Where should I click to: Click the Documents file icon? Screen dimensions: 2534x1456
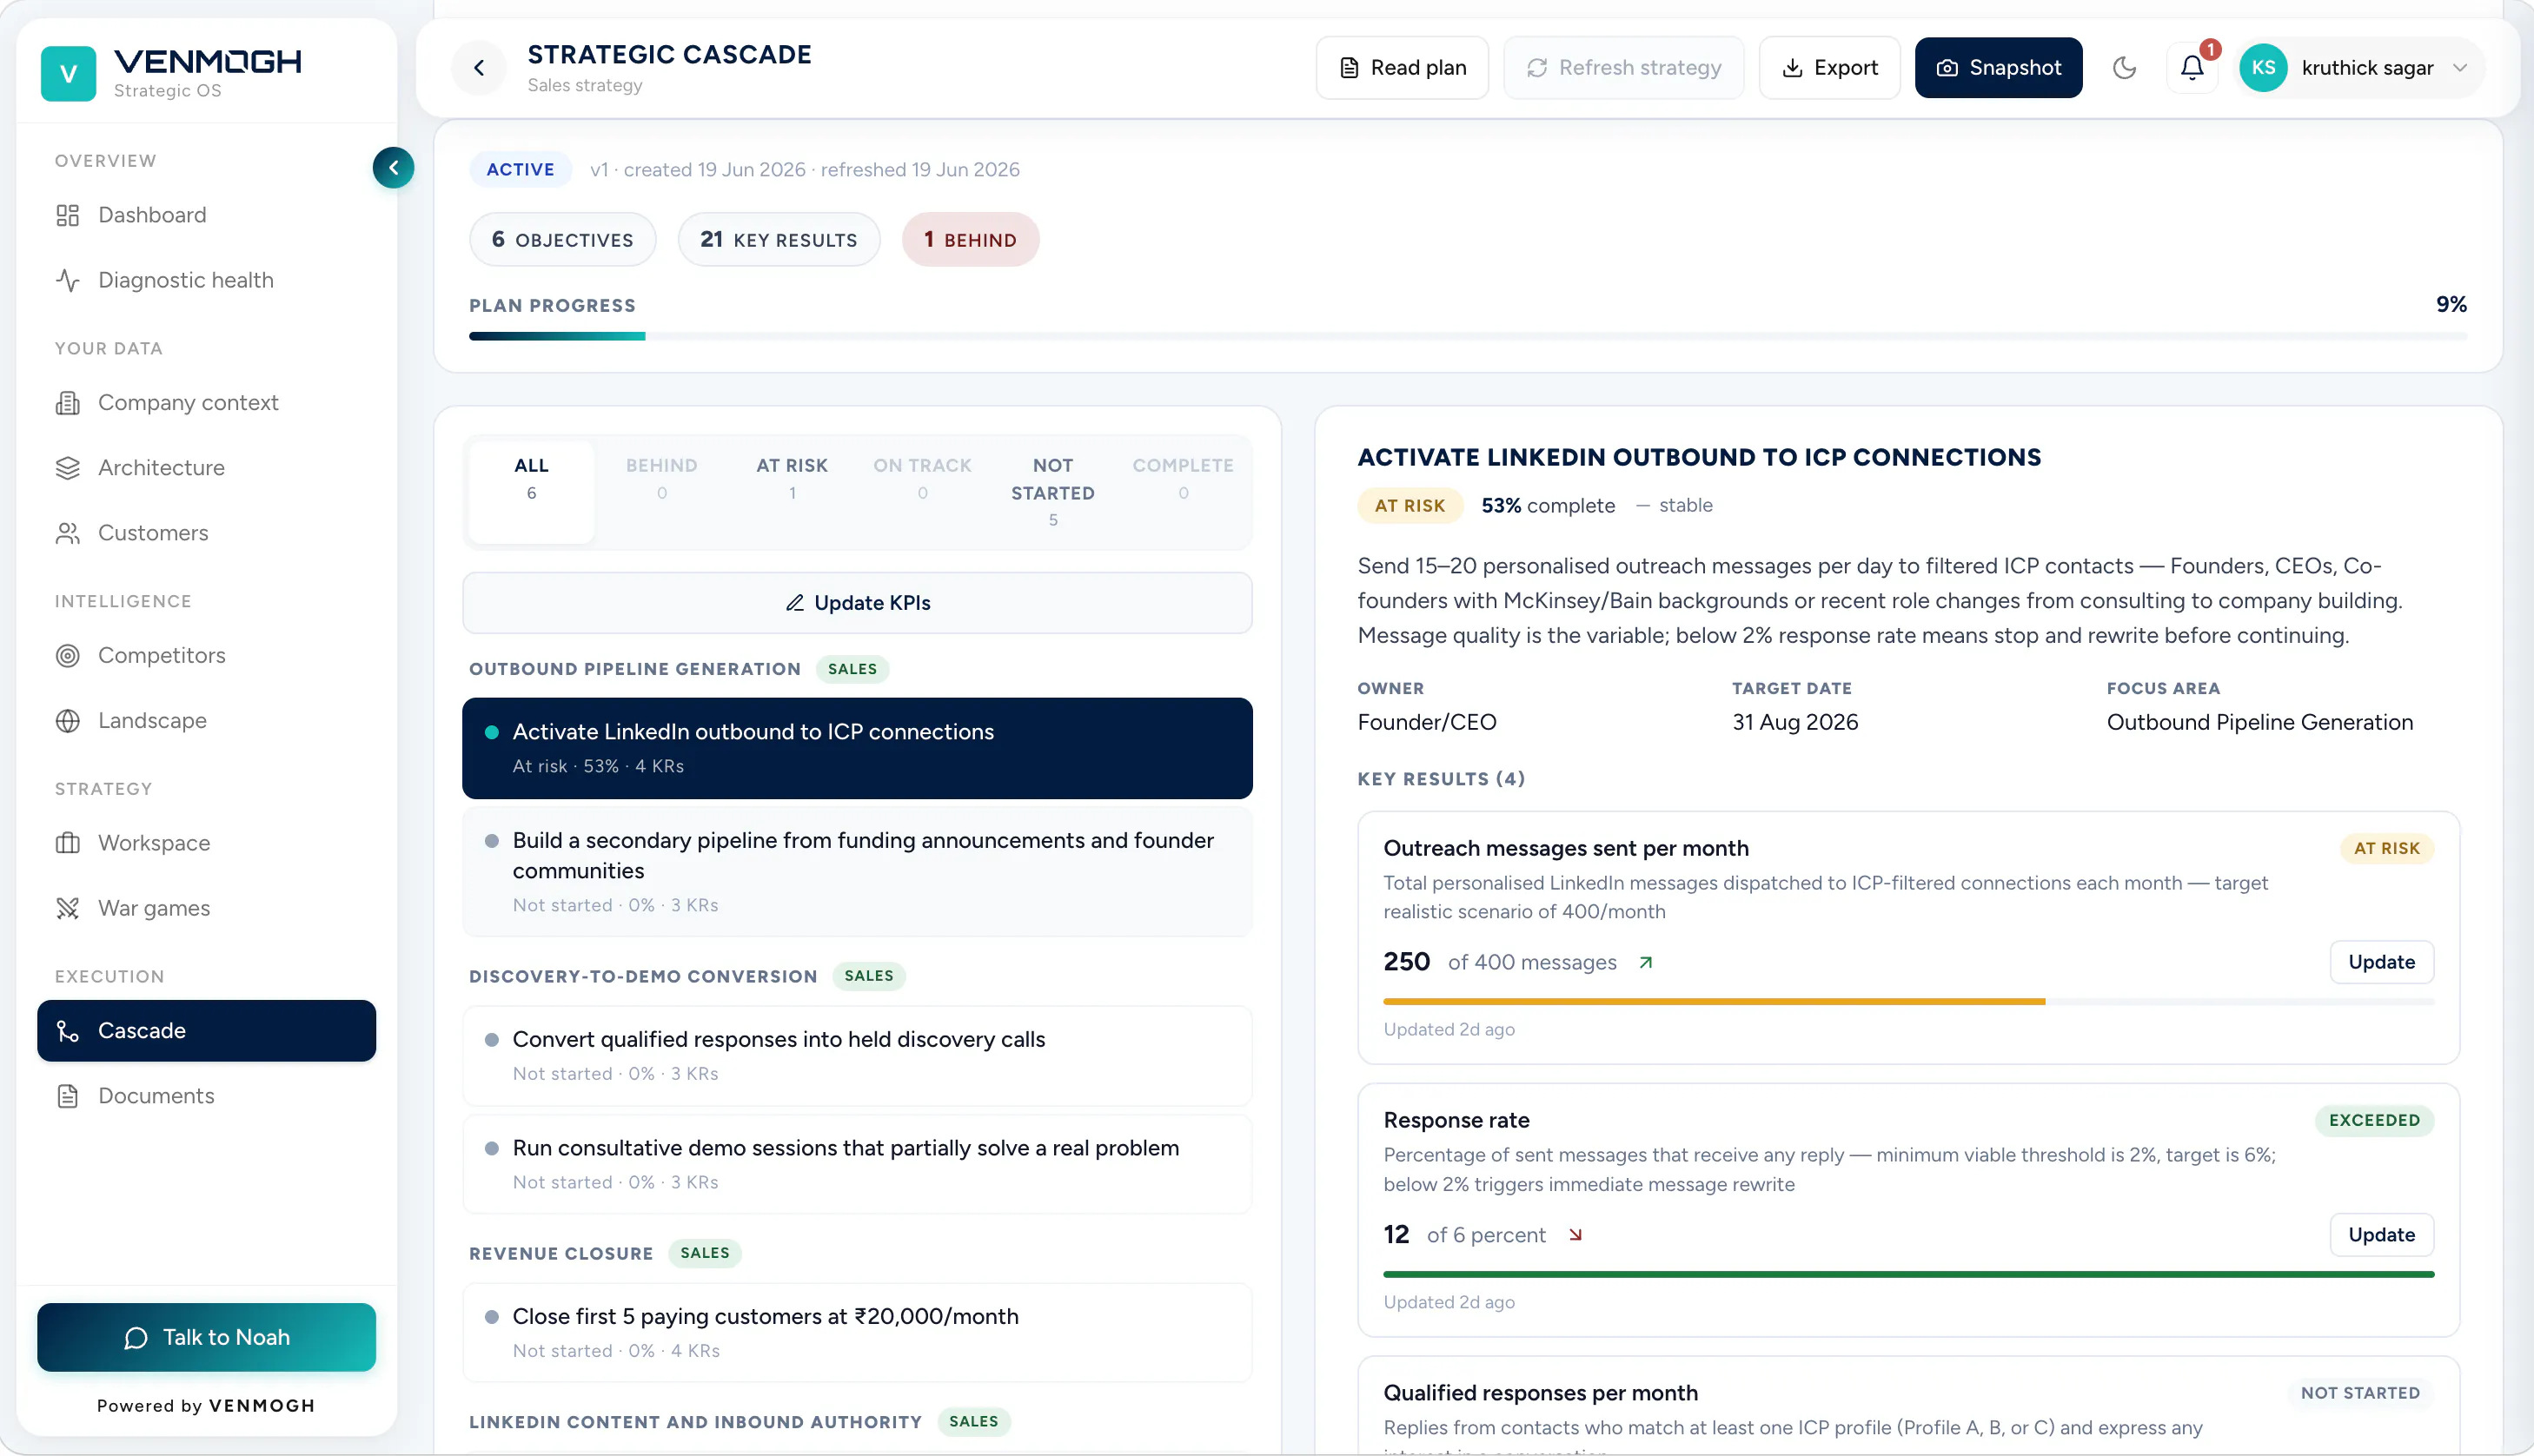pyautogui.click(x=68, y=1096)
